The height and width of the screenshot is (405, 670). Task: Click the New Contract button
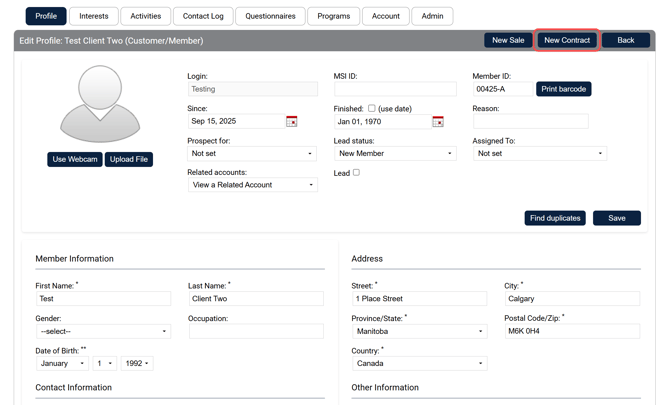point(567,40)
